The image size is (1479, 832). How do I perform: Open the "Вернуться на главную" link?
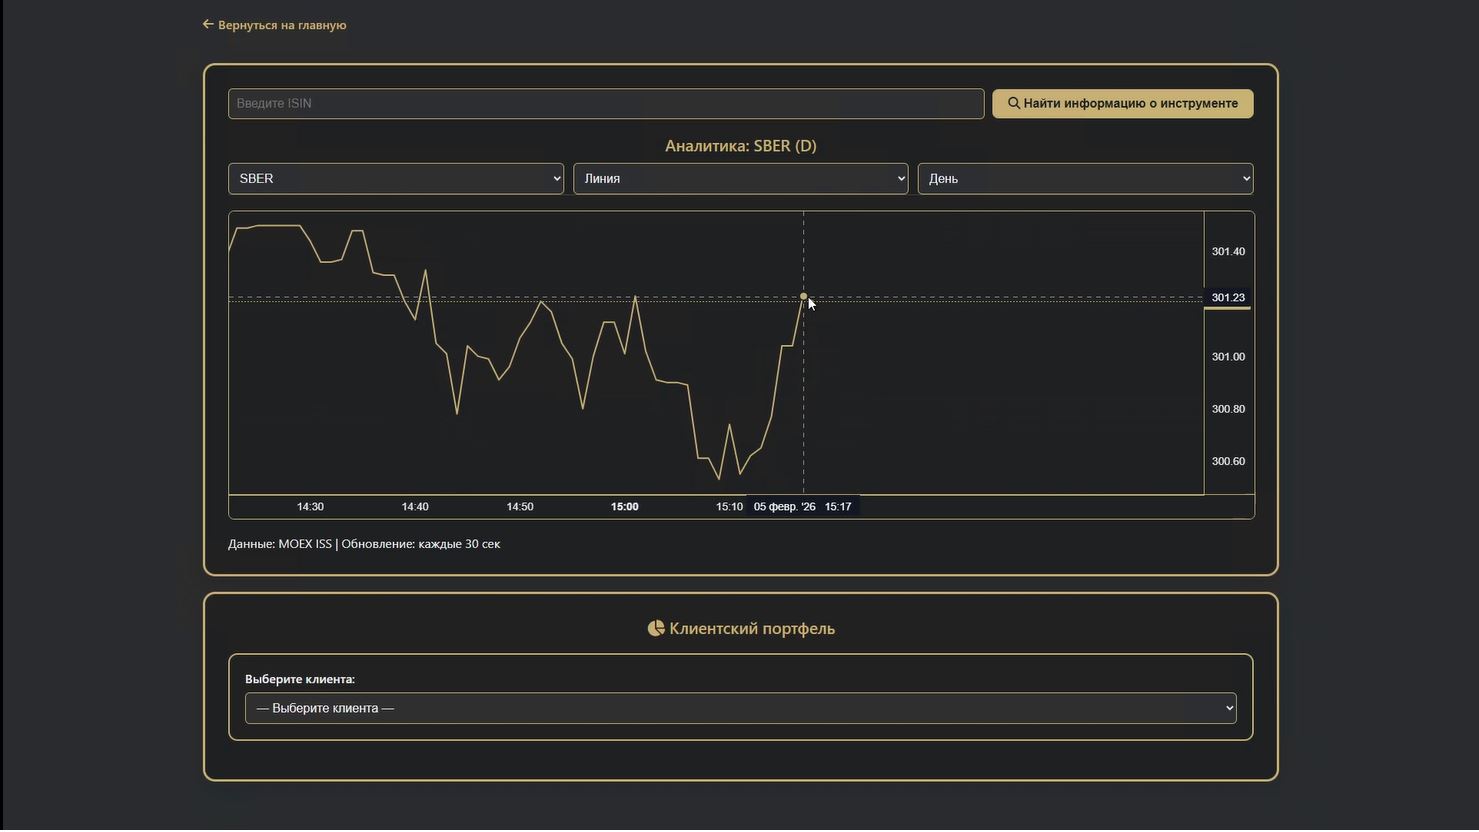tap(282, 25)
